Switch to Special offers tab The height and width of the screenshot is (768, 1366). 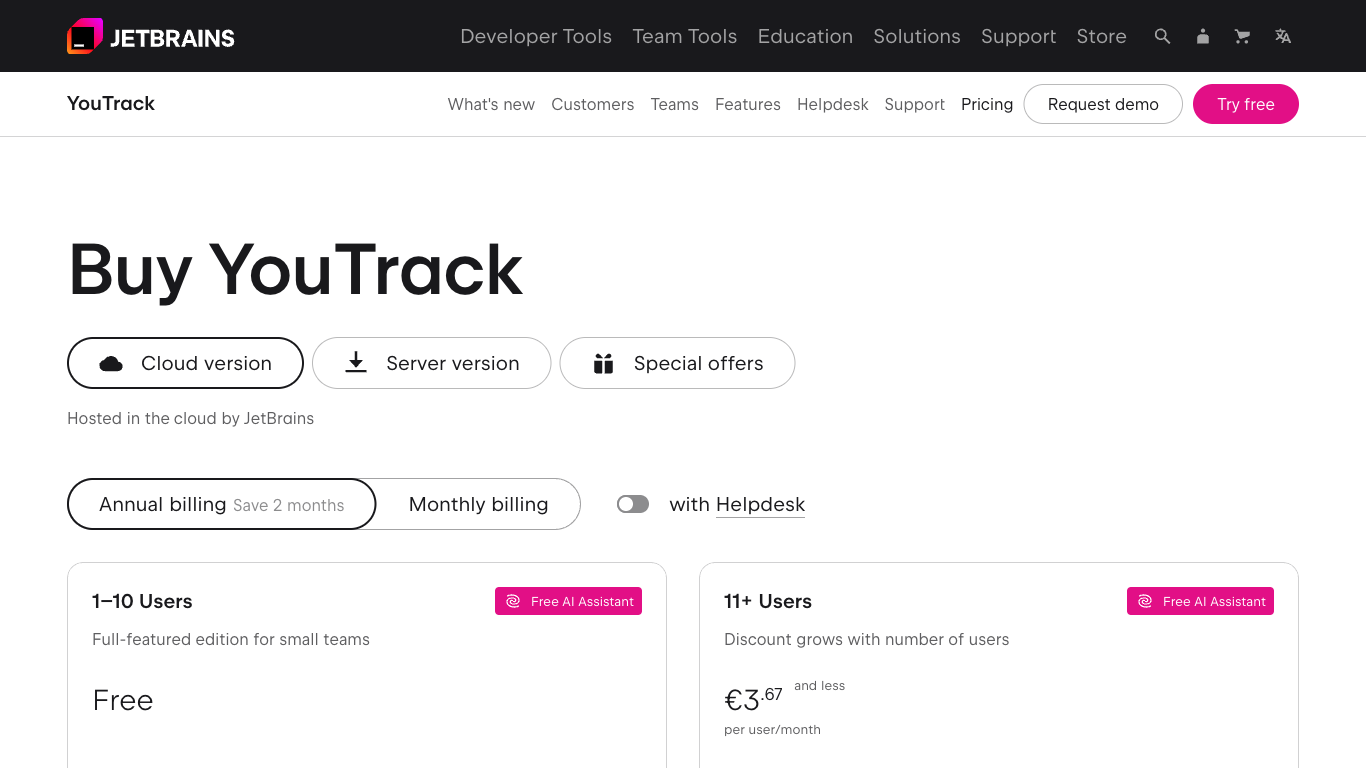coord(677,363)
